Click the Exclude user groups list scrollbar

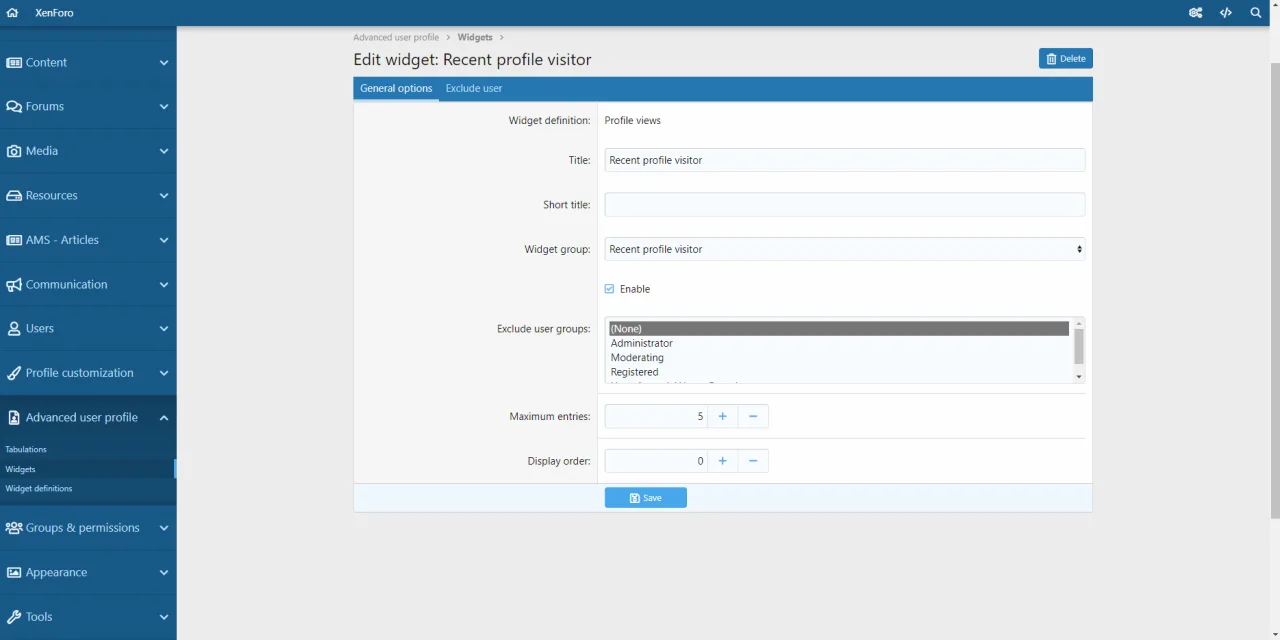(1079, 349)
